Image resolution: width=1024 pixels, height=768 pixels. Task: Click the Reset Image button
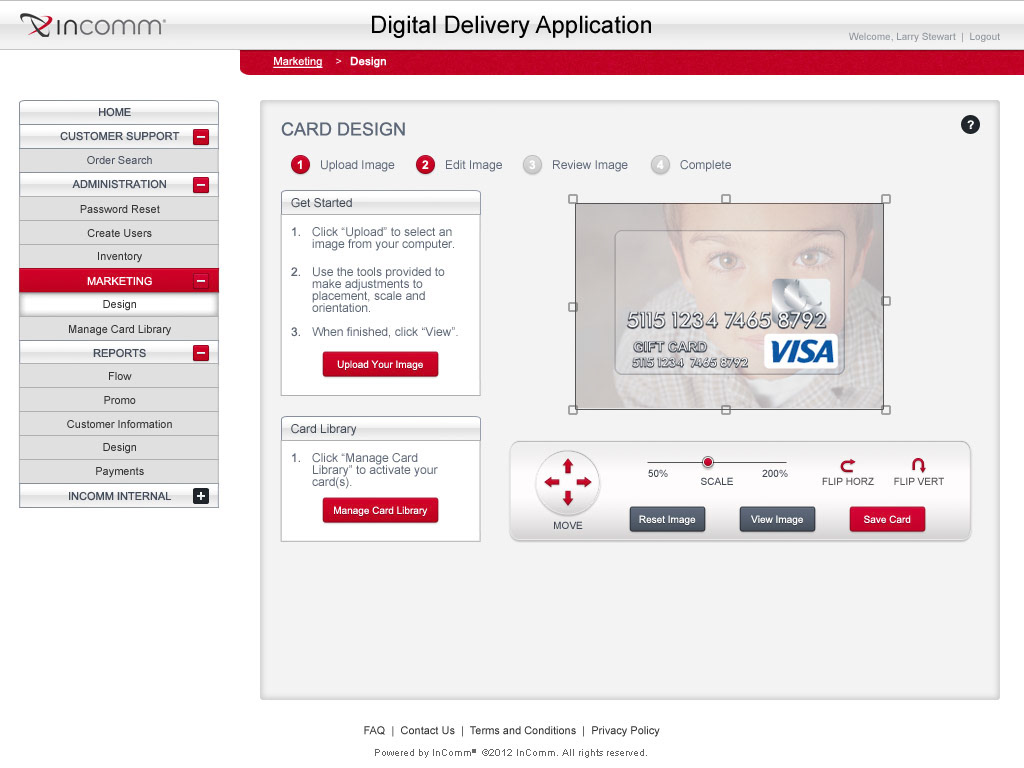coord(667,519)
